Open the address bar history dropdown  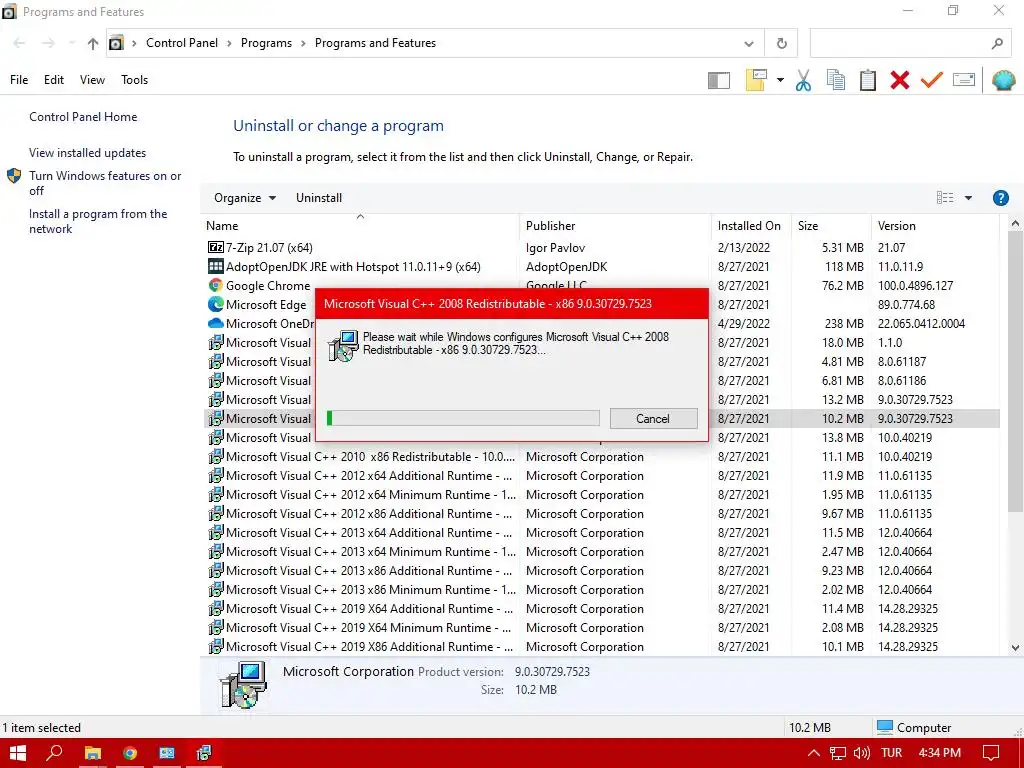point(748,44)
